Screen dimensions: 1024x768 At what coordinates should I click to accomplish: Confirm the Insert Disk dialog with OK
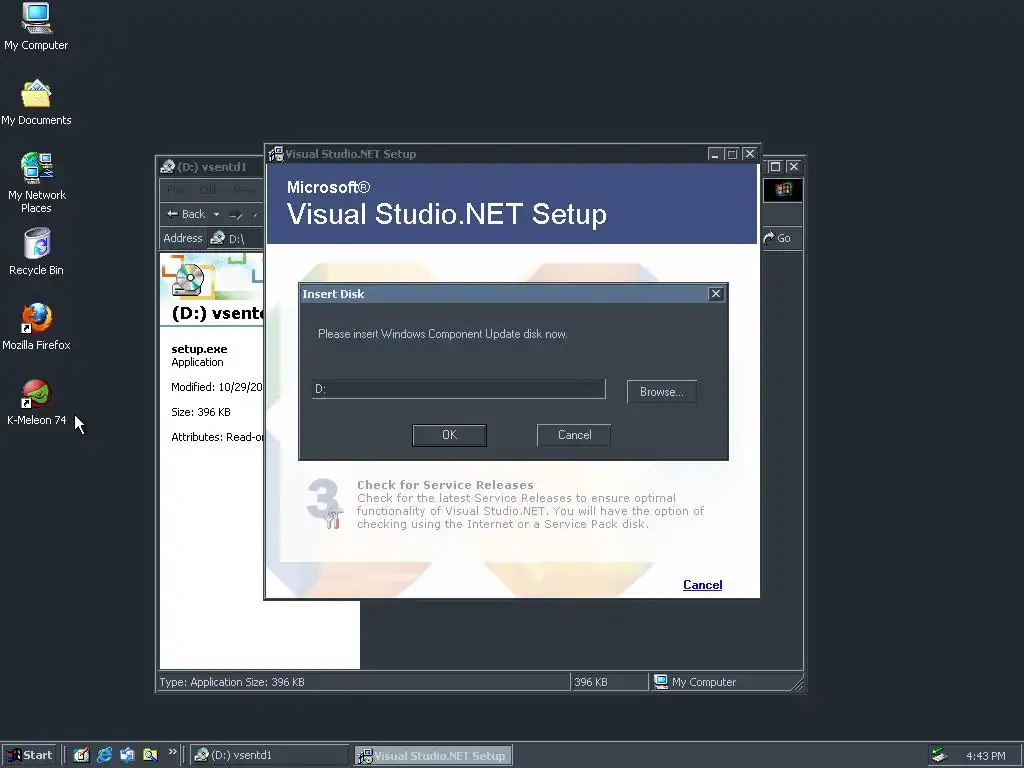(449, 435)
